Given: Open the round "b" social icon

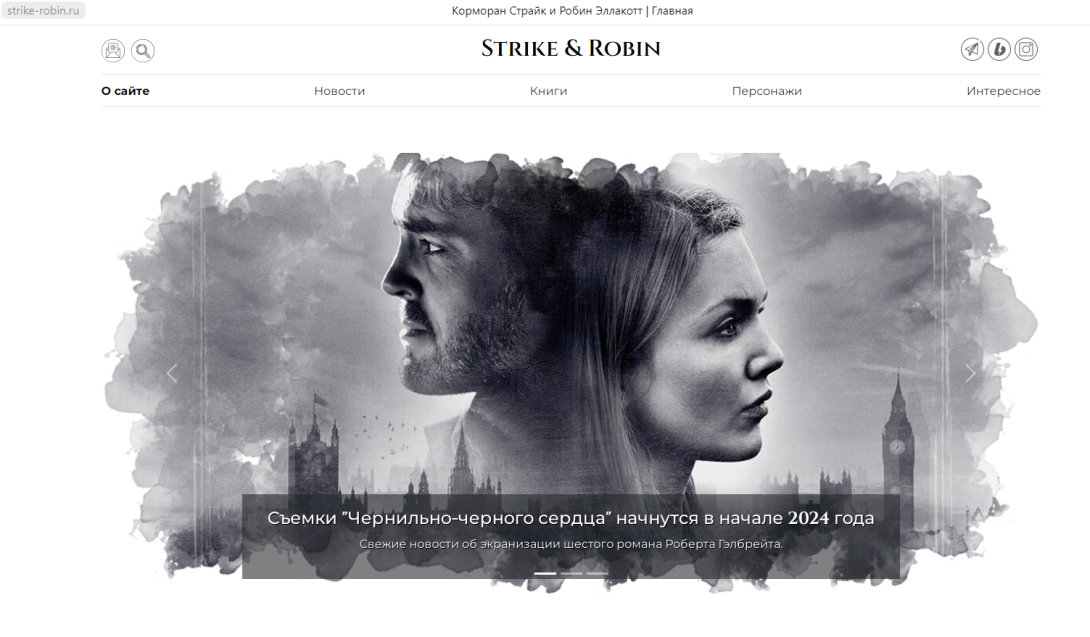Looking at the screenshot, I should 999,49.
